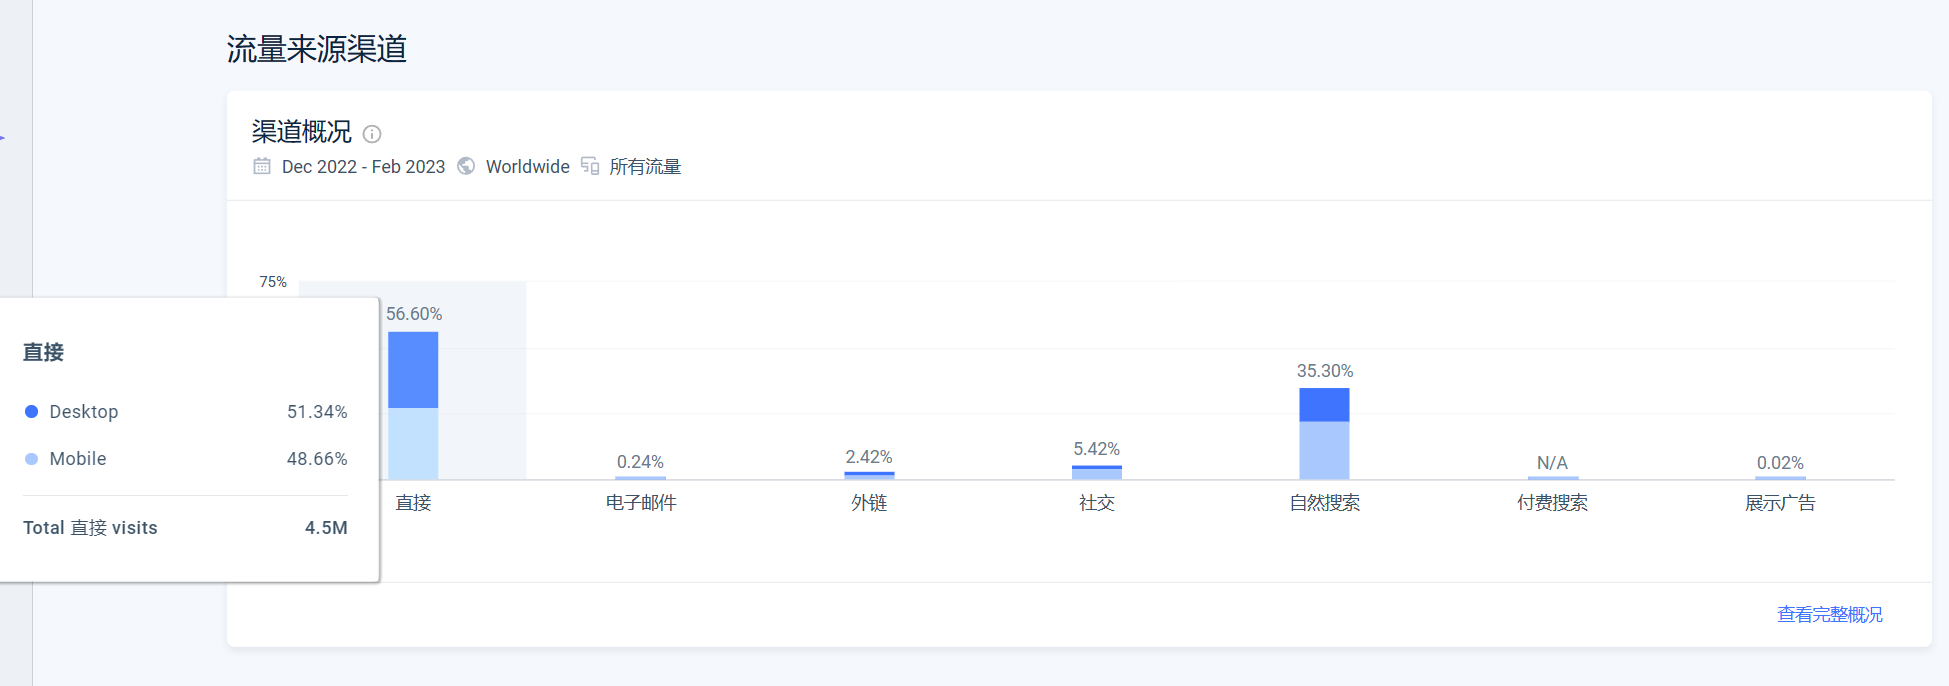This screenshot has height=686, width=1949.
Task: Select the 自然搜索 bar at 35.30%
Action: tap(1324, 434)
